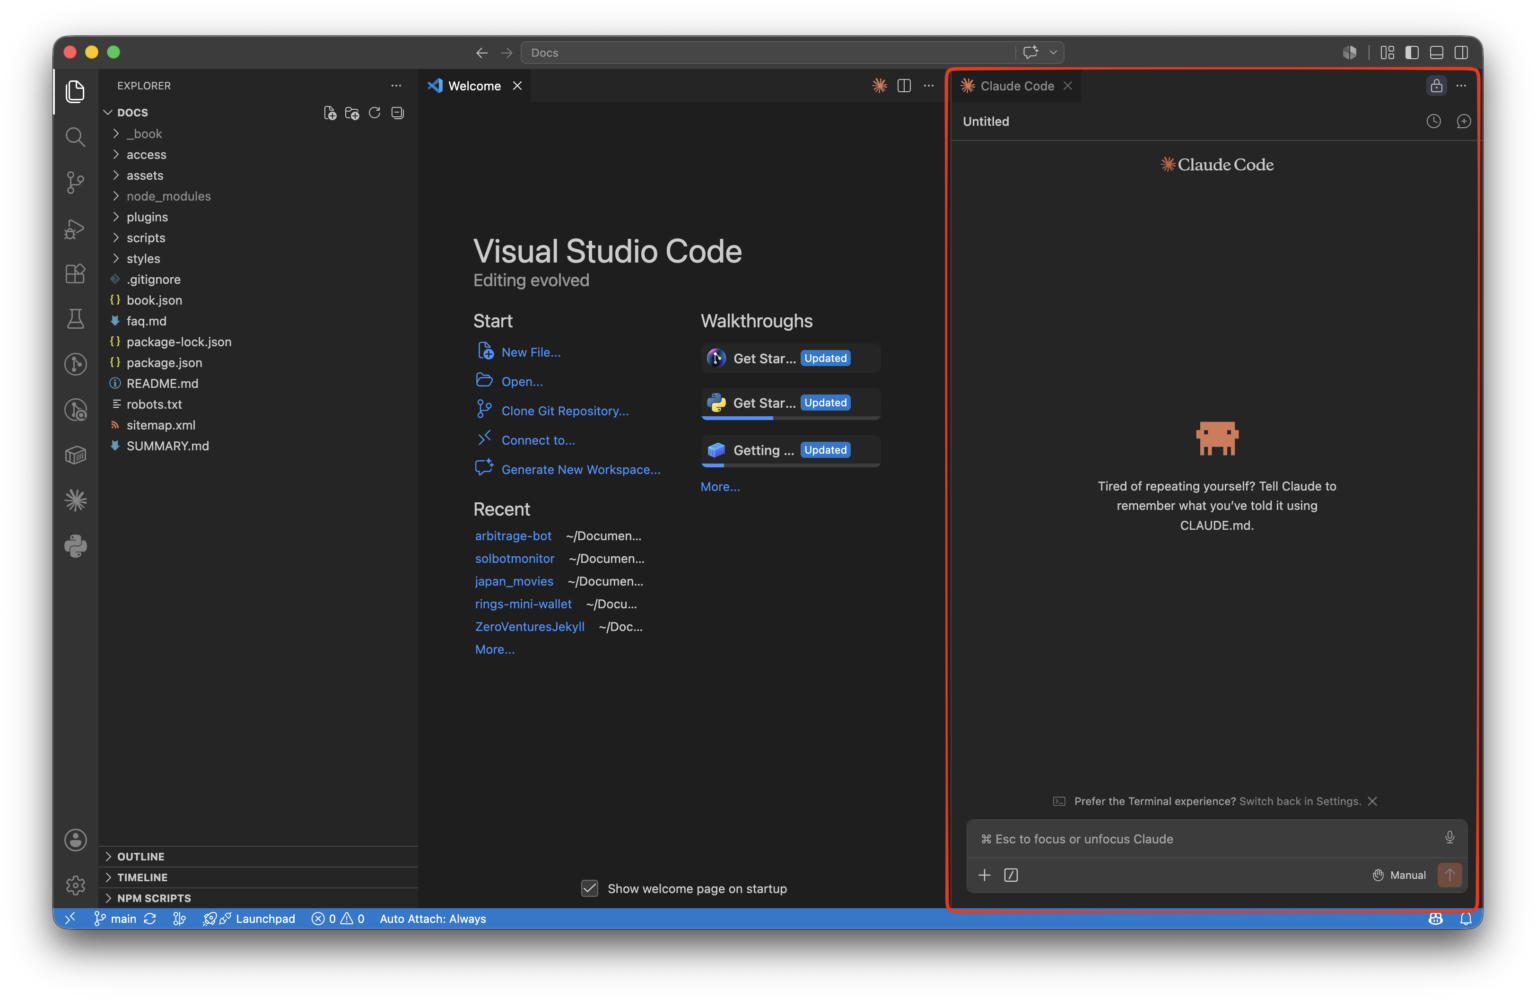Open the slash commands menu in Claude
The width and height of the screenshot is (1536, 999).
point(1011,875)
